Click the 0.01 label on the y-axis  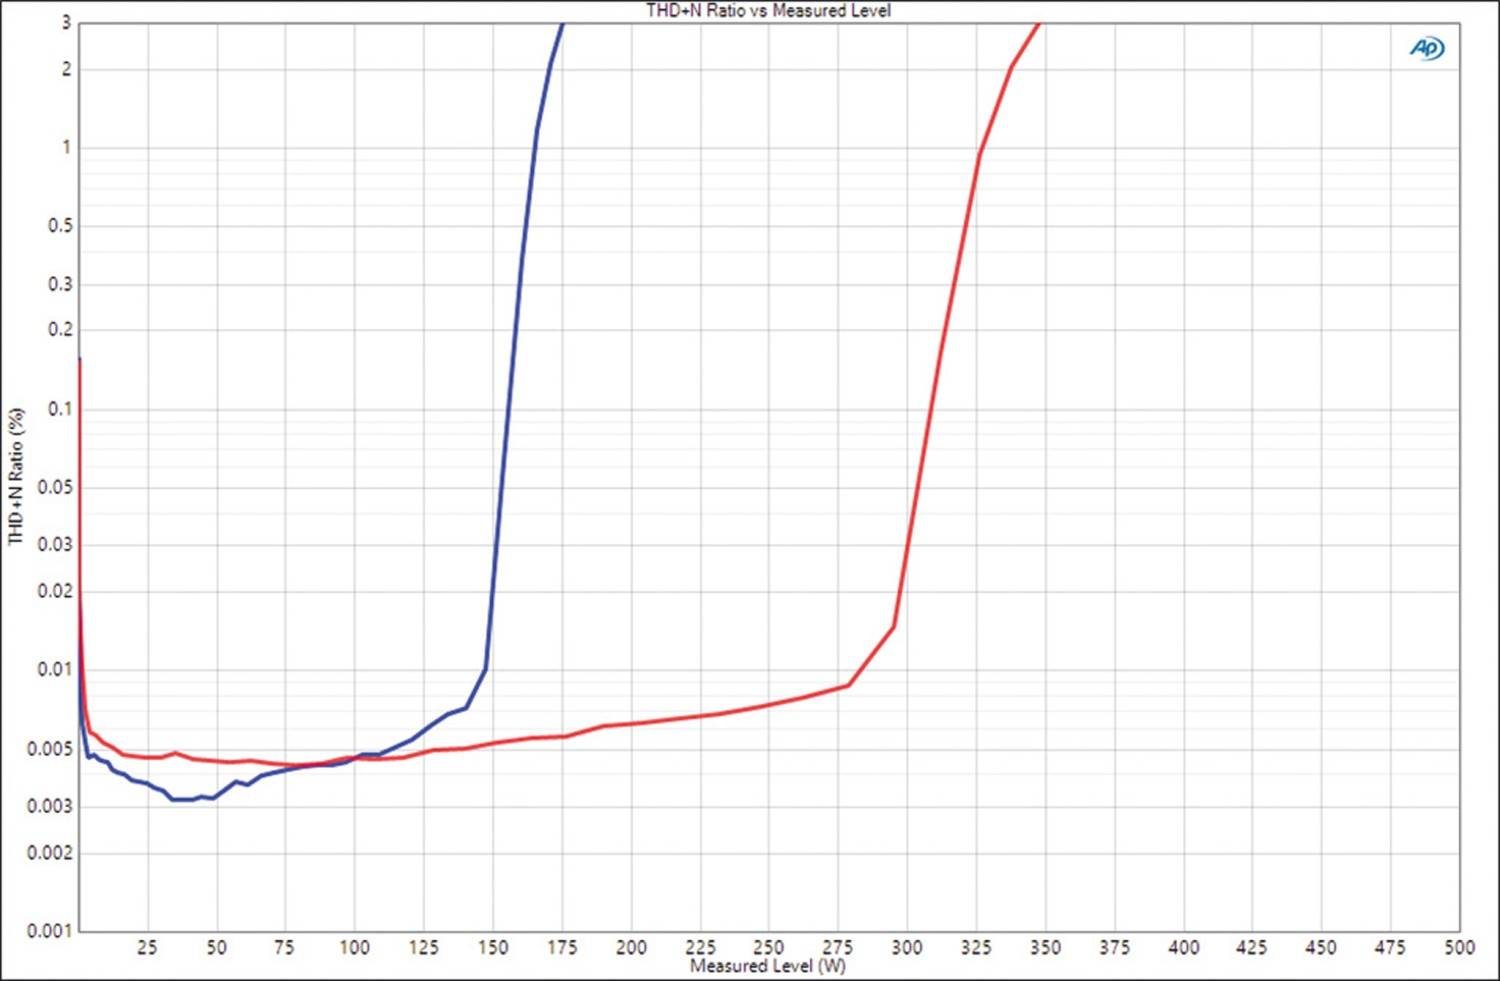[x=56, y=669]
